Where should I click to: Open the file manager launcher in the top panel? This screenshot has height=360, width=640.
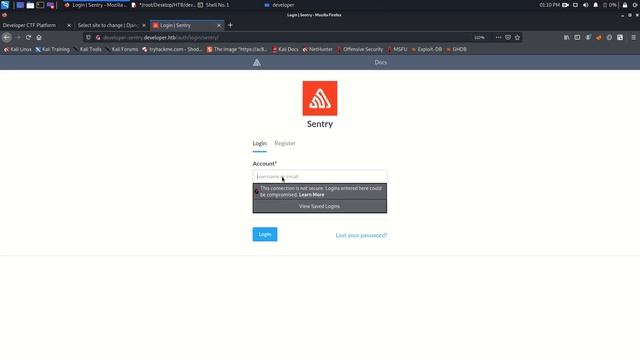click(30, 5)
